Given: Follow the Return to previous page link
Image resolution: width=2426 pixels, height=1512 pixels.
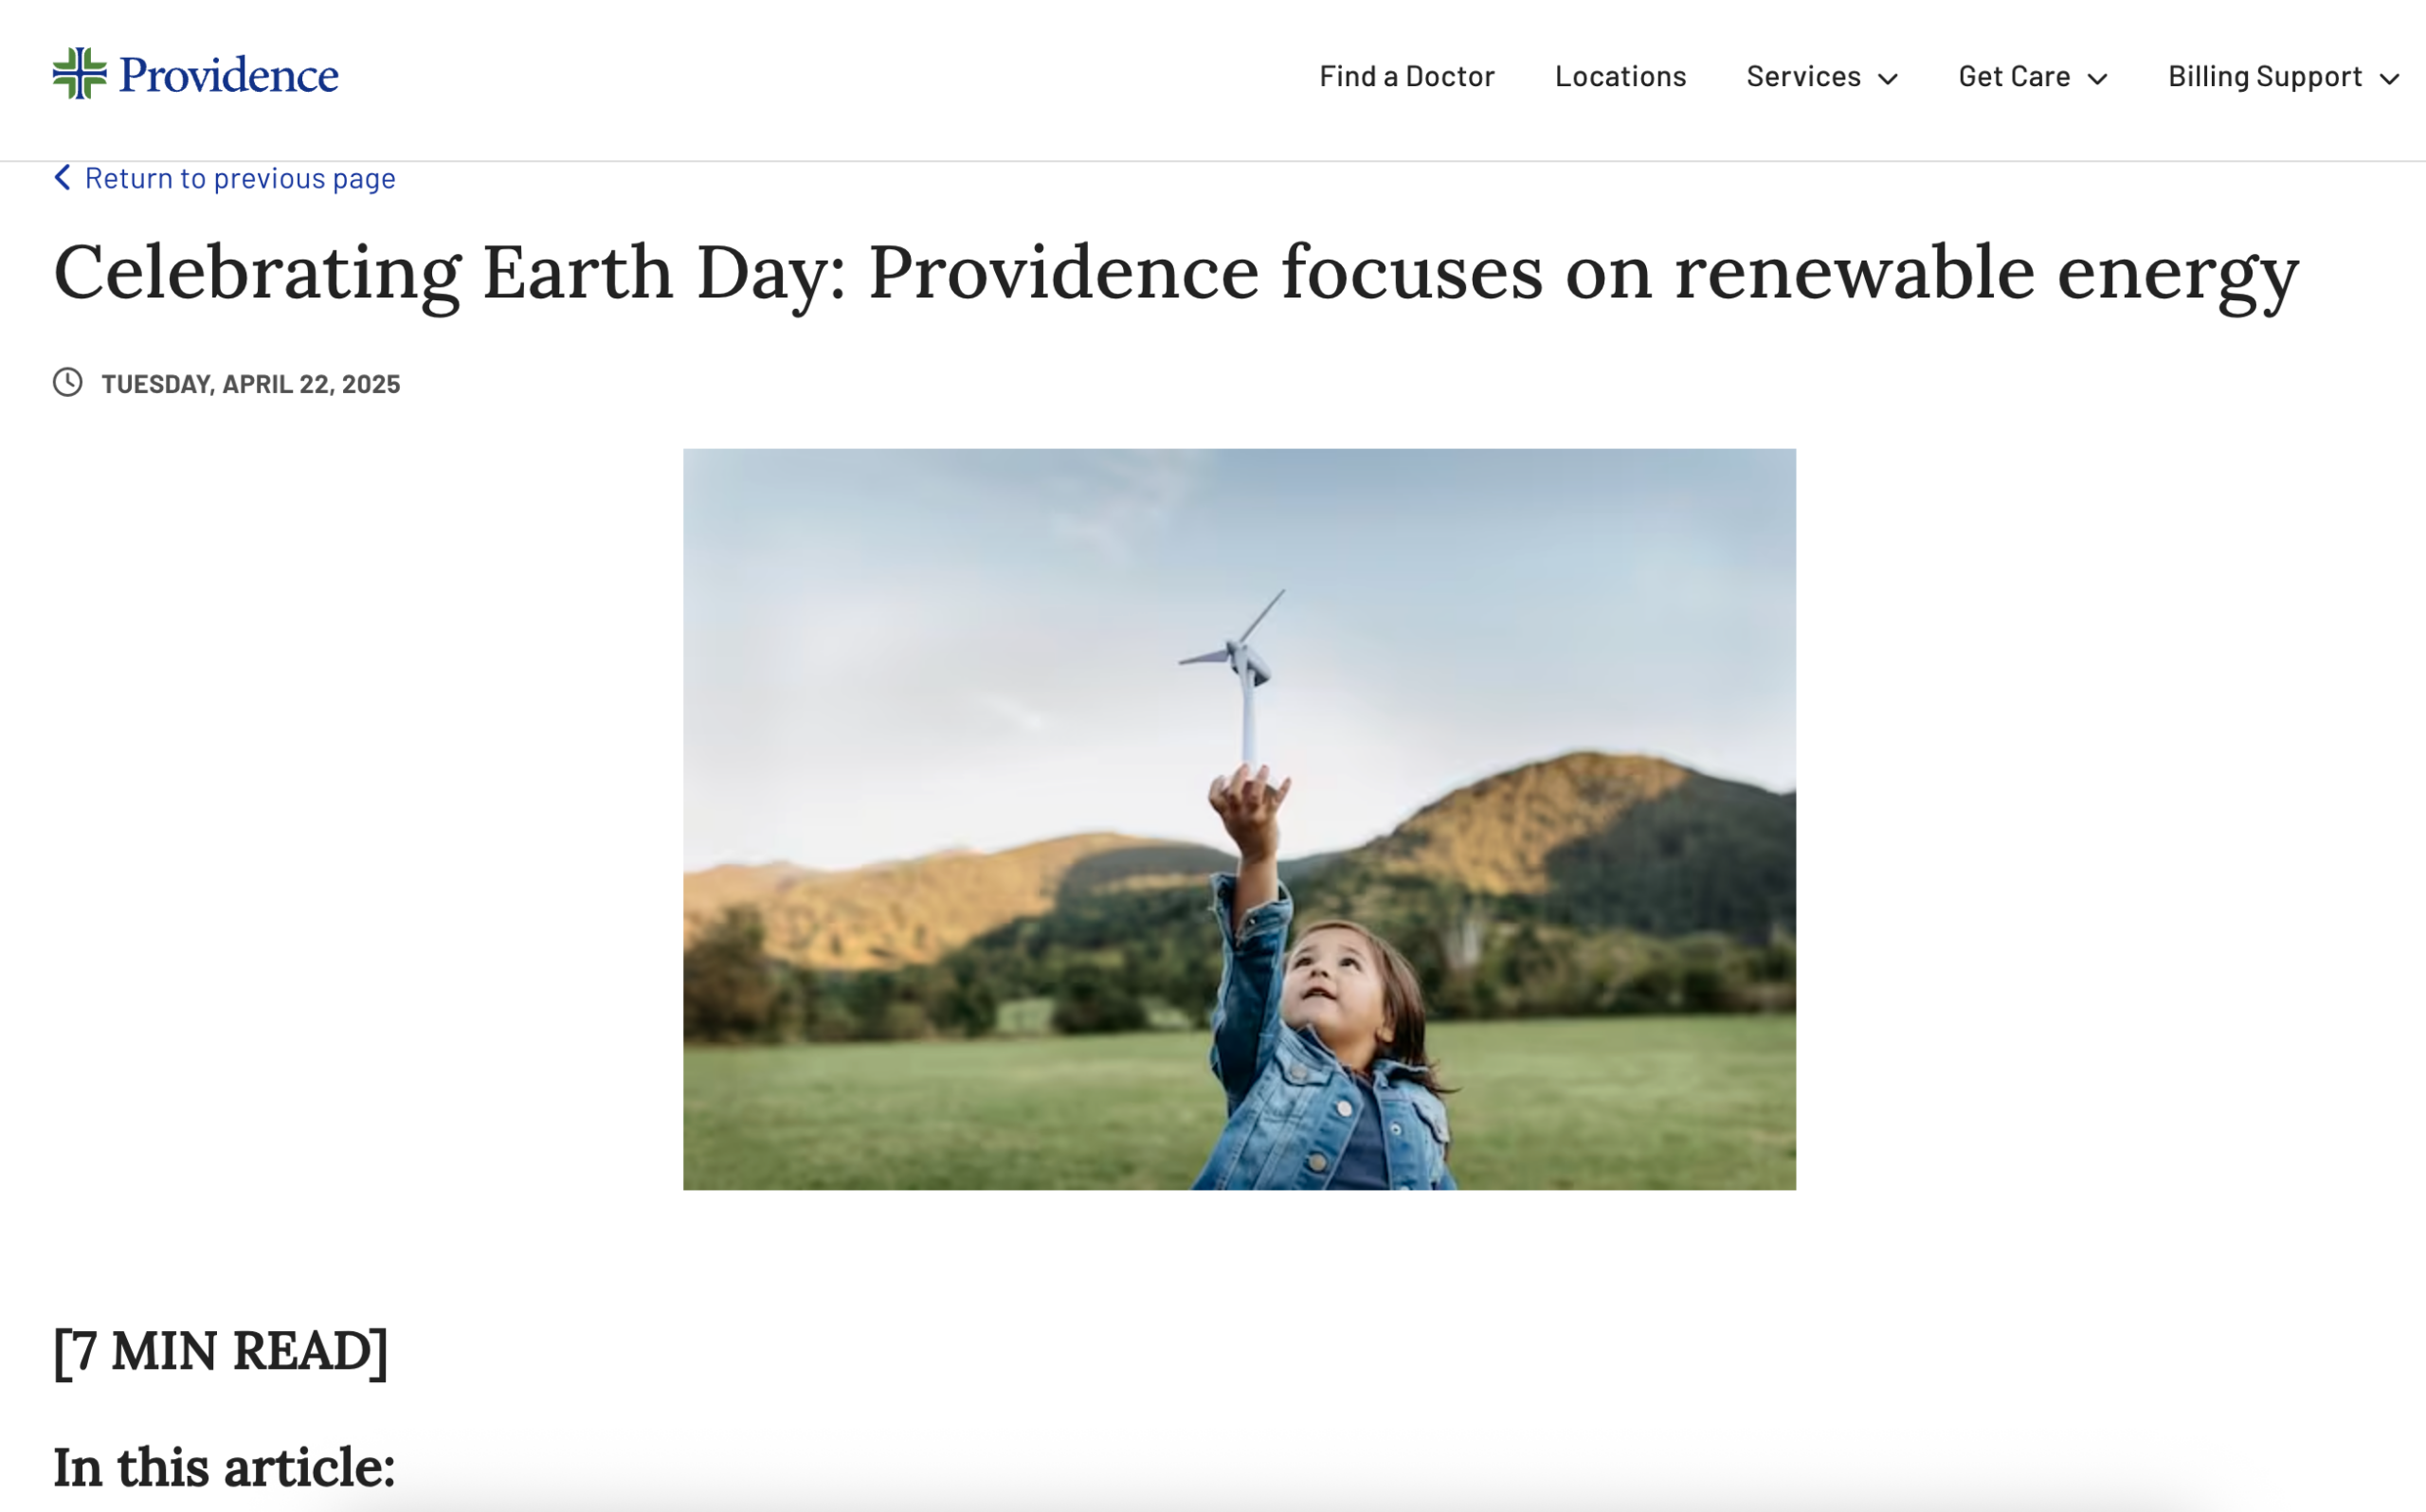Looking at the screenshot, I should [240, 178].
